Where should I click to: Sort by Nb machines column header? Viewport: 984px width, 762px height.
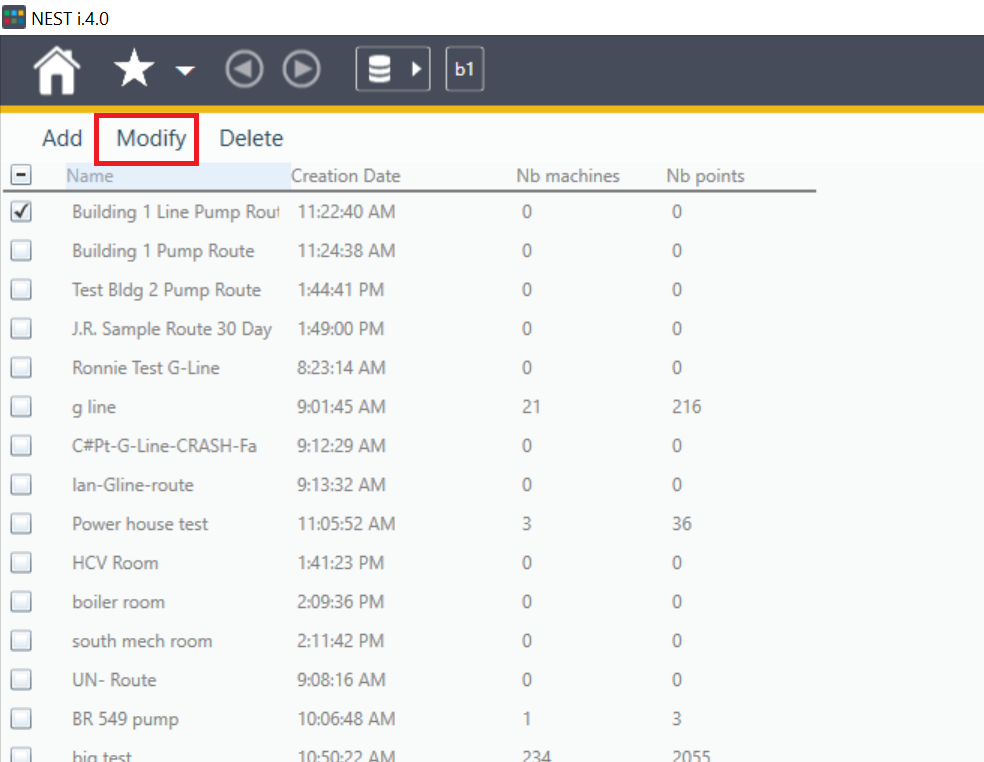pos(568,176)
